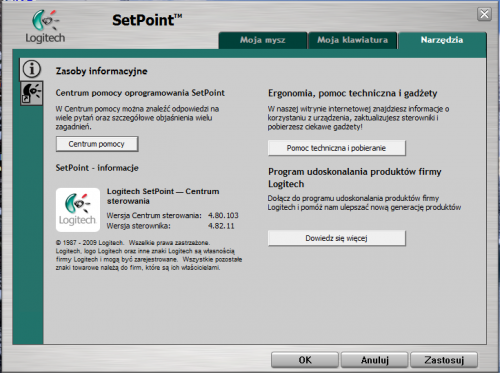Click the copyright notice text
The height and width of the screenshot is (373, 500).
click(149, 255)
